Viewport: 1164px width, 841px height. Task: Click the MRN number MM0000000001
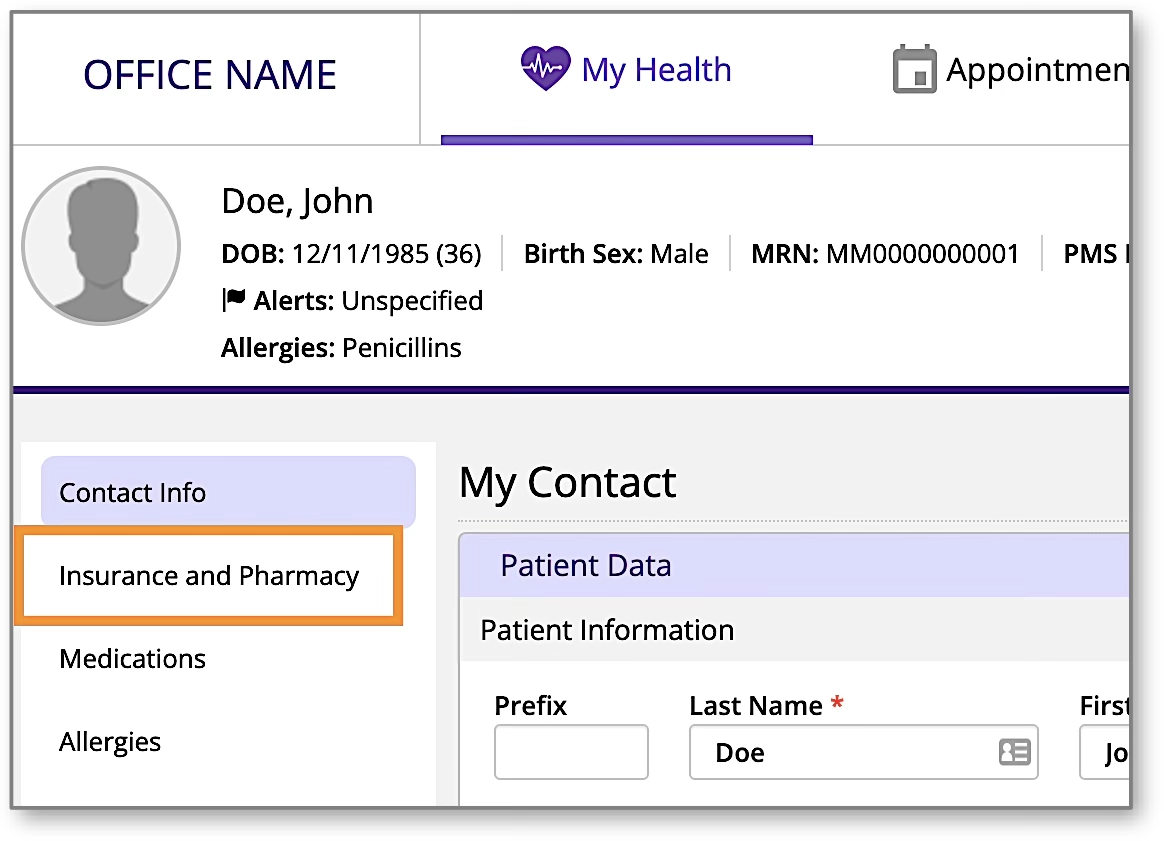point(922,254)
